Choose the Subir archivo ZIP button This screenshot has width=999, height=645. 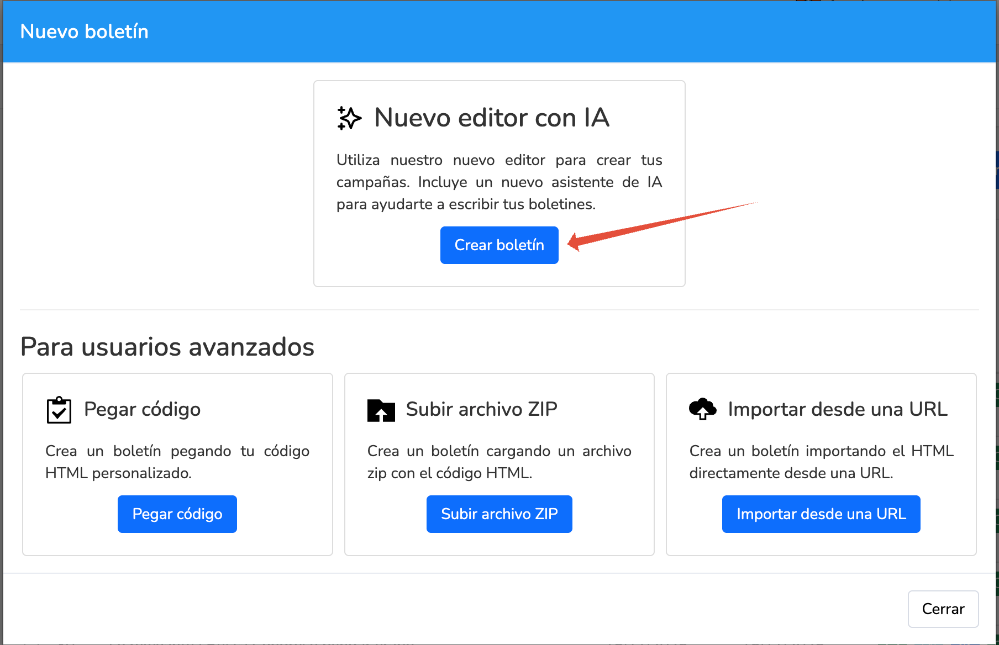tap(499, 514)
